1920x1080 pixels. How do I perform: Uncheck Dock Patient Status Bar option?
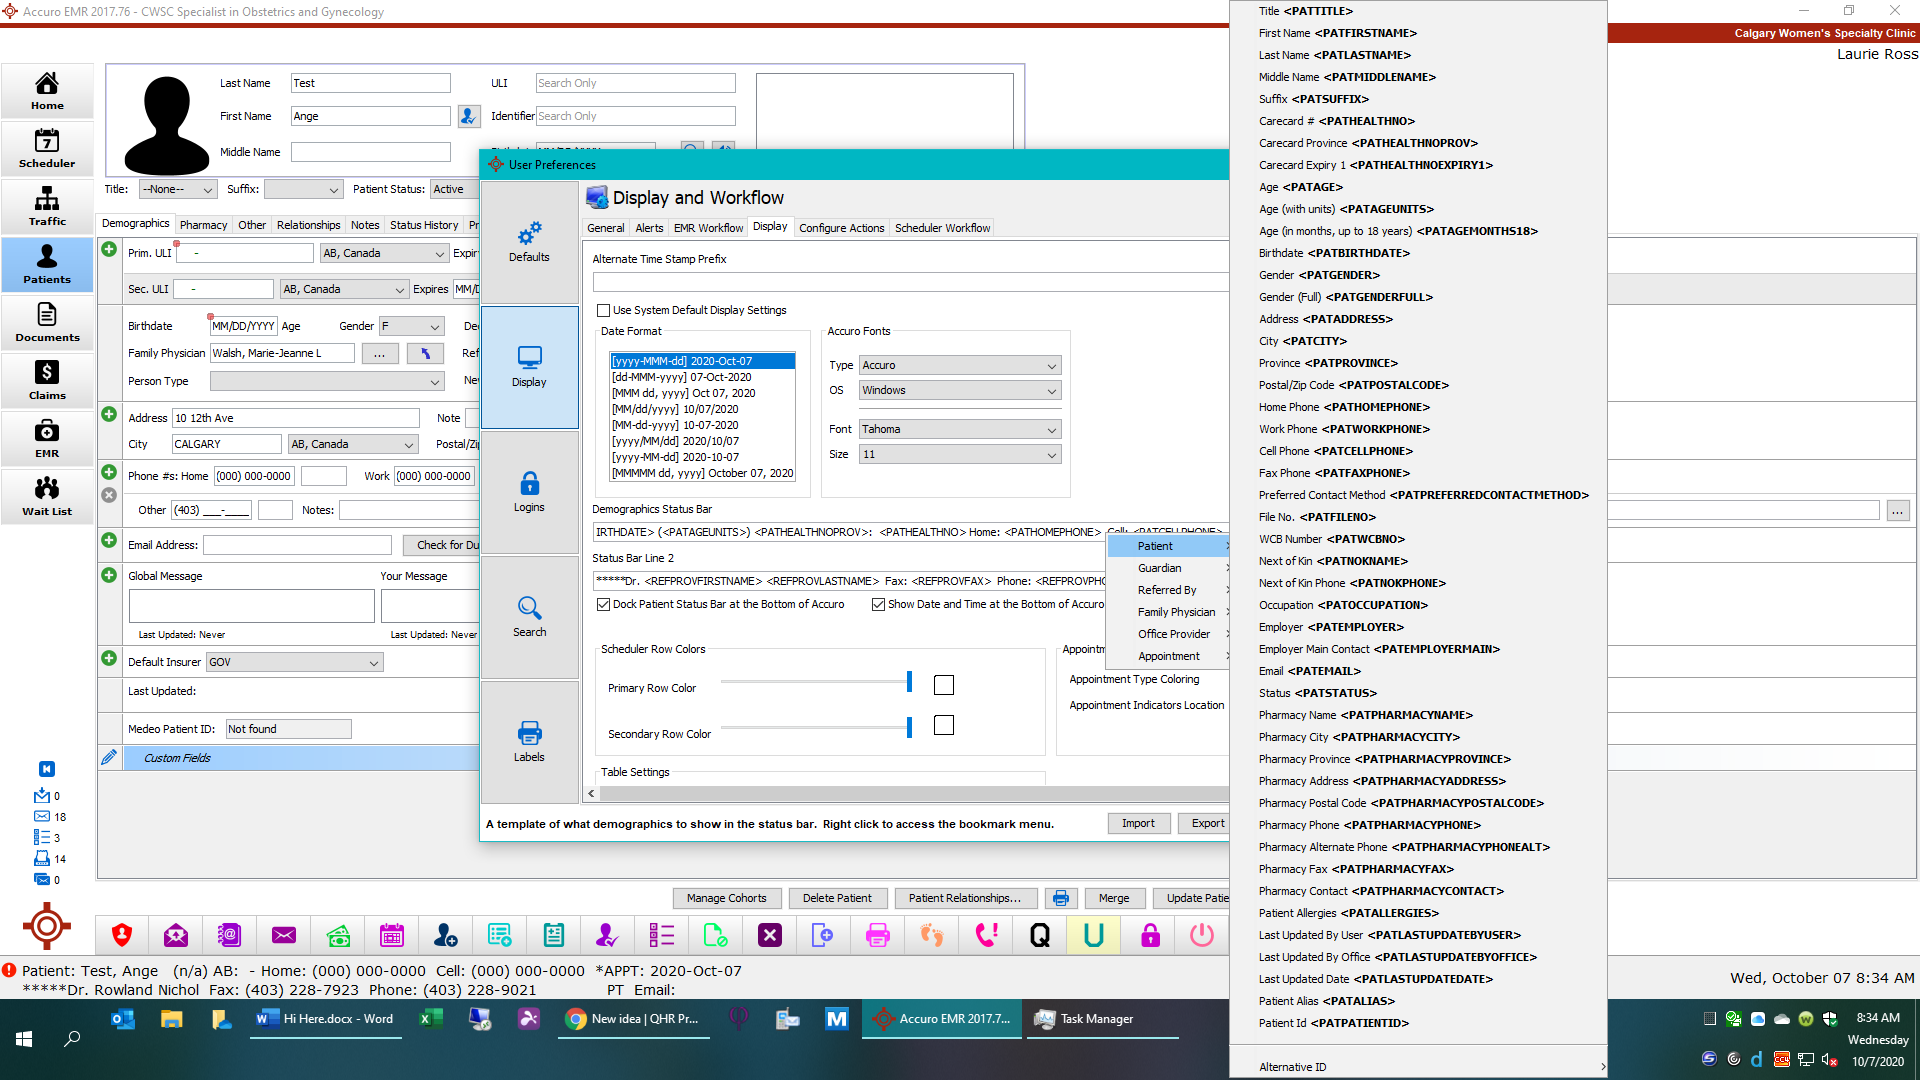pyautogui.click(x=603, y=604)
